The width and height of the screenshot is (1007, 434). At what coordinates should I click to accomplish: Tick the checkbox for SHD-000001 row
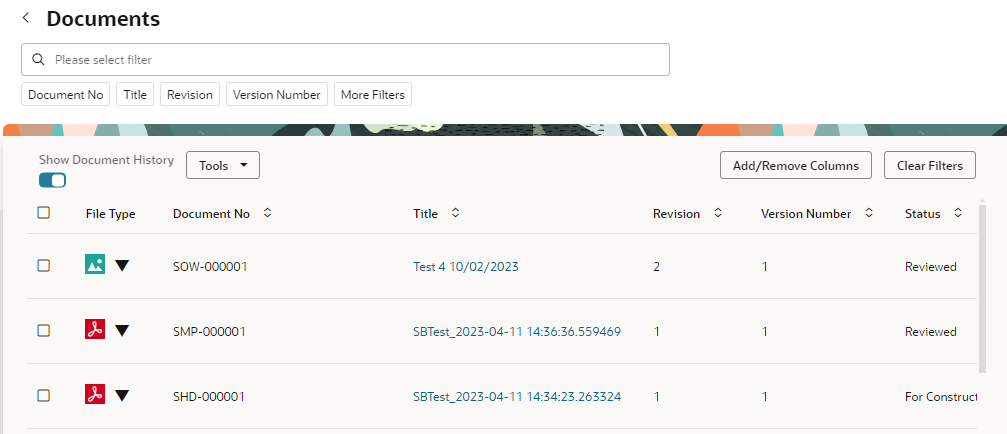44,395
